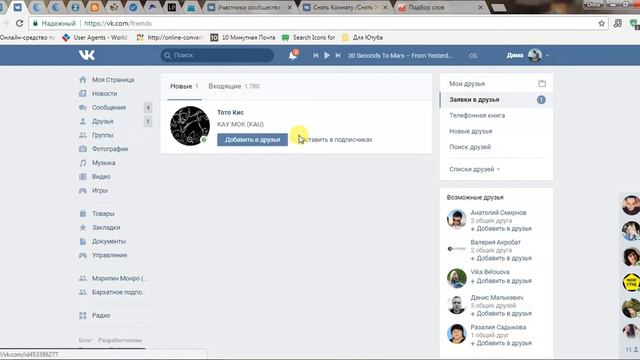This screenshot has width=640, height=360.
Task: Click Добавить в друзья button for Тото Кис
Action: coord(252,140)
